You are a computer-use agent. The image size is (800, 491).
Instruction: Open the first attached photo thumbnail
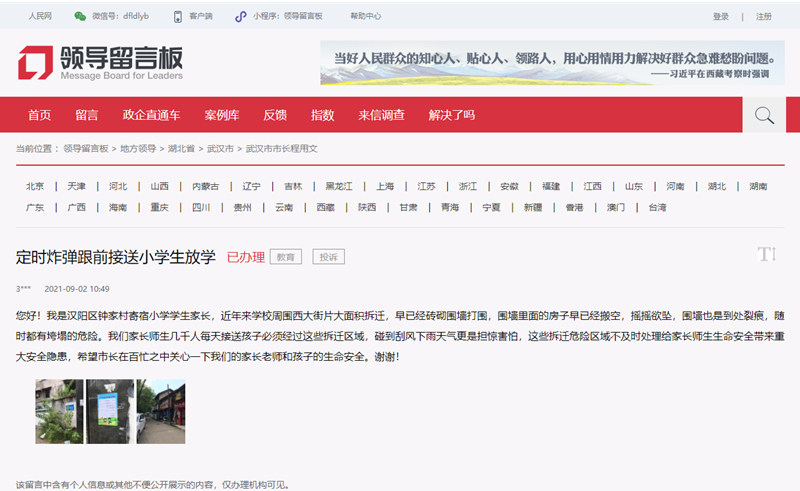coord(59,411)
